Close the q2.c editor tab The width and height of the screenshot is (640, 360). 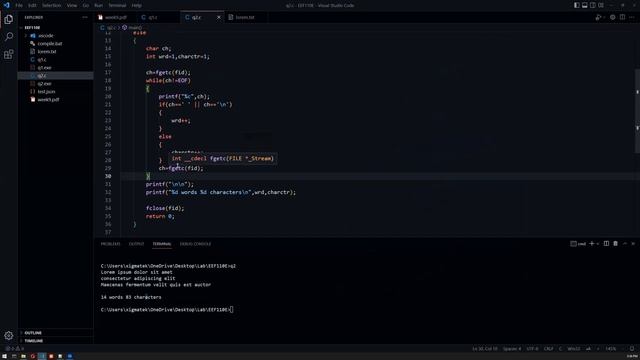coord(219,17)
